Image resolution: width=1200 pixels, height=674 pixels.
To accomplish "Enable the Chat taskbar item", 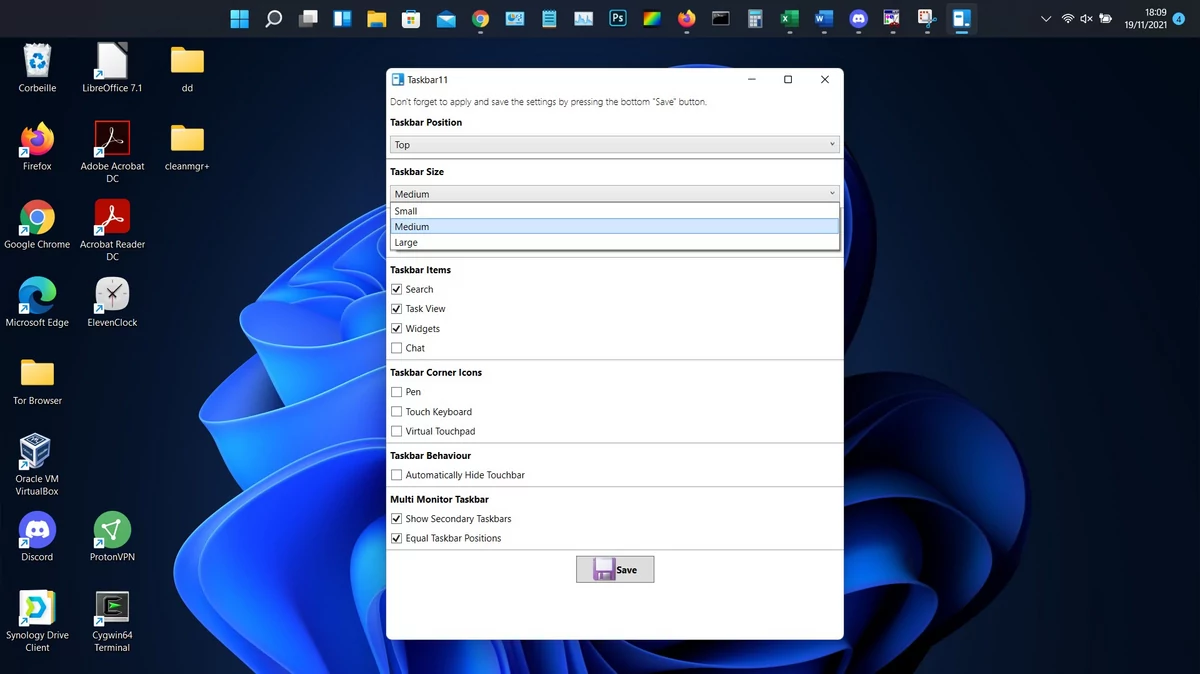I will 397,348.
